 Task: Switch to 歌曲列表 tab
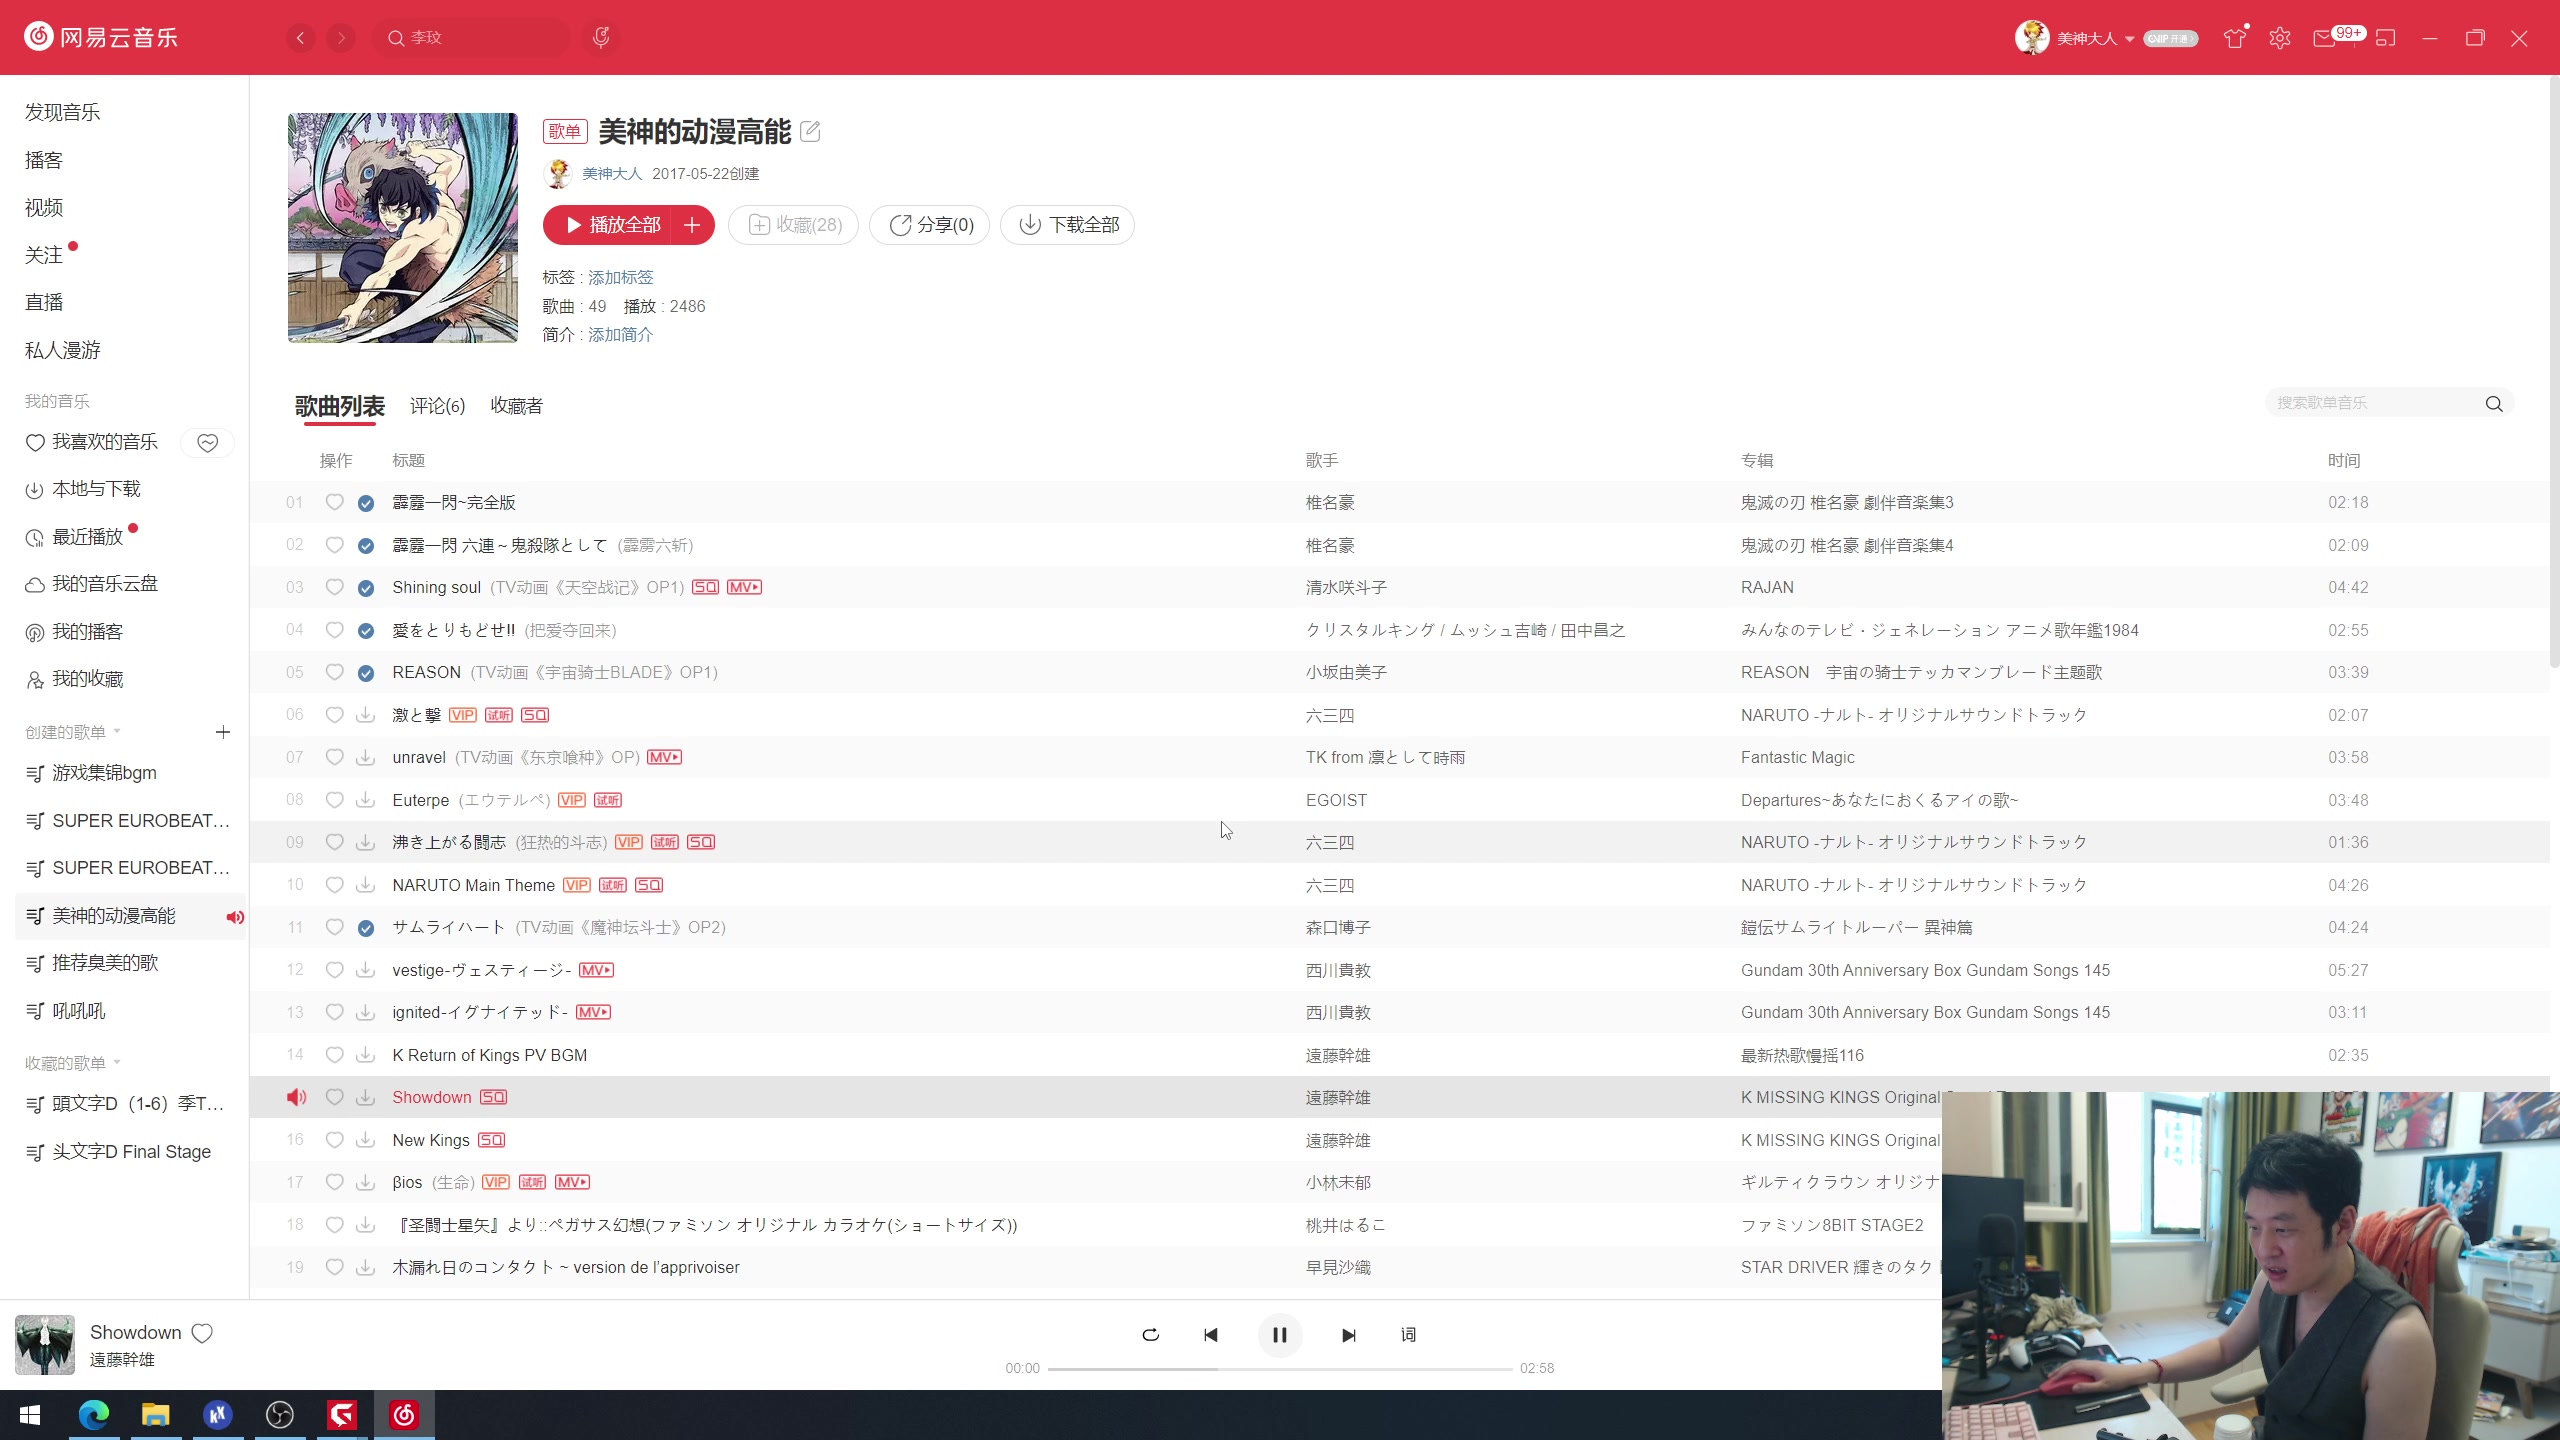340,406
